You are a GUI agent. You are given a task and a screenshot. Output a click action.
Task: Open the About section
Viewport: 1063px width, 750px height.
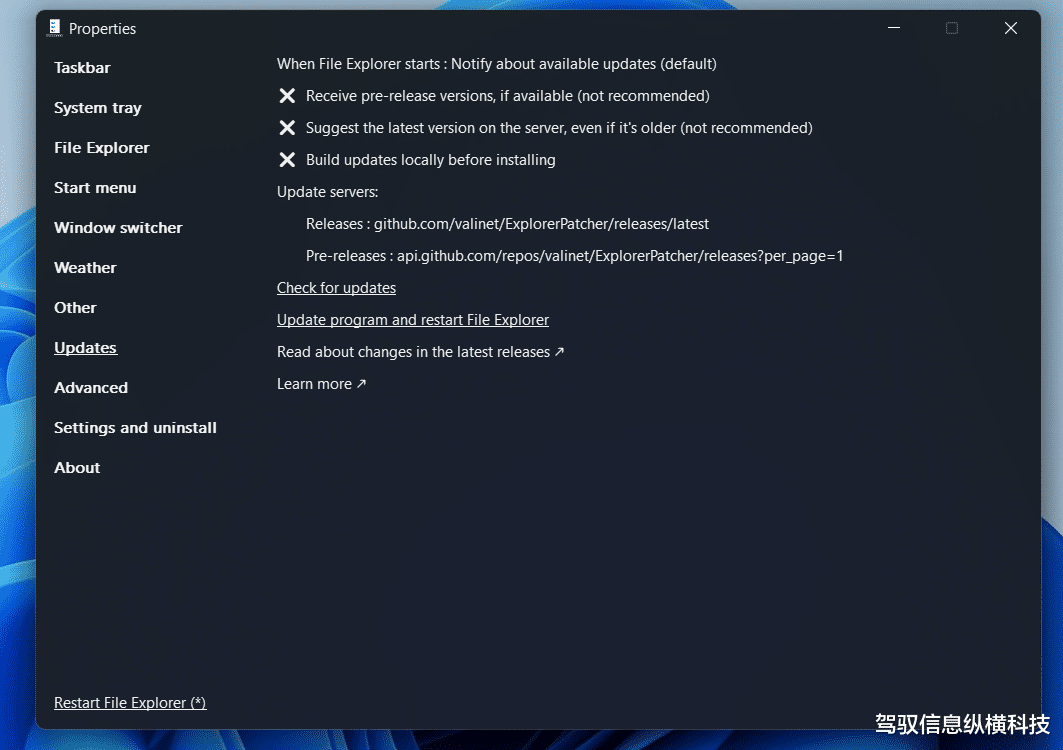77,468
